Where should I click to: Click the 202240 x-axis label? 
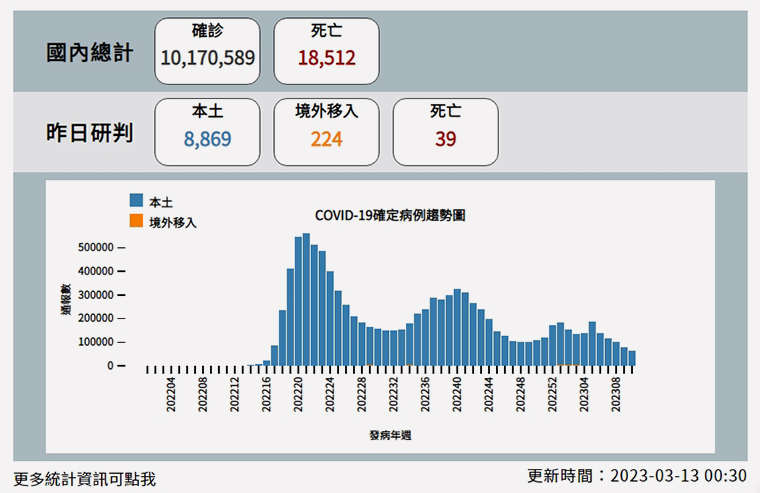(457, 395)
